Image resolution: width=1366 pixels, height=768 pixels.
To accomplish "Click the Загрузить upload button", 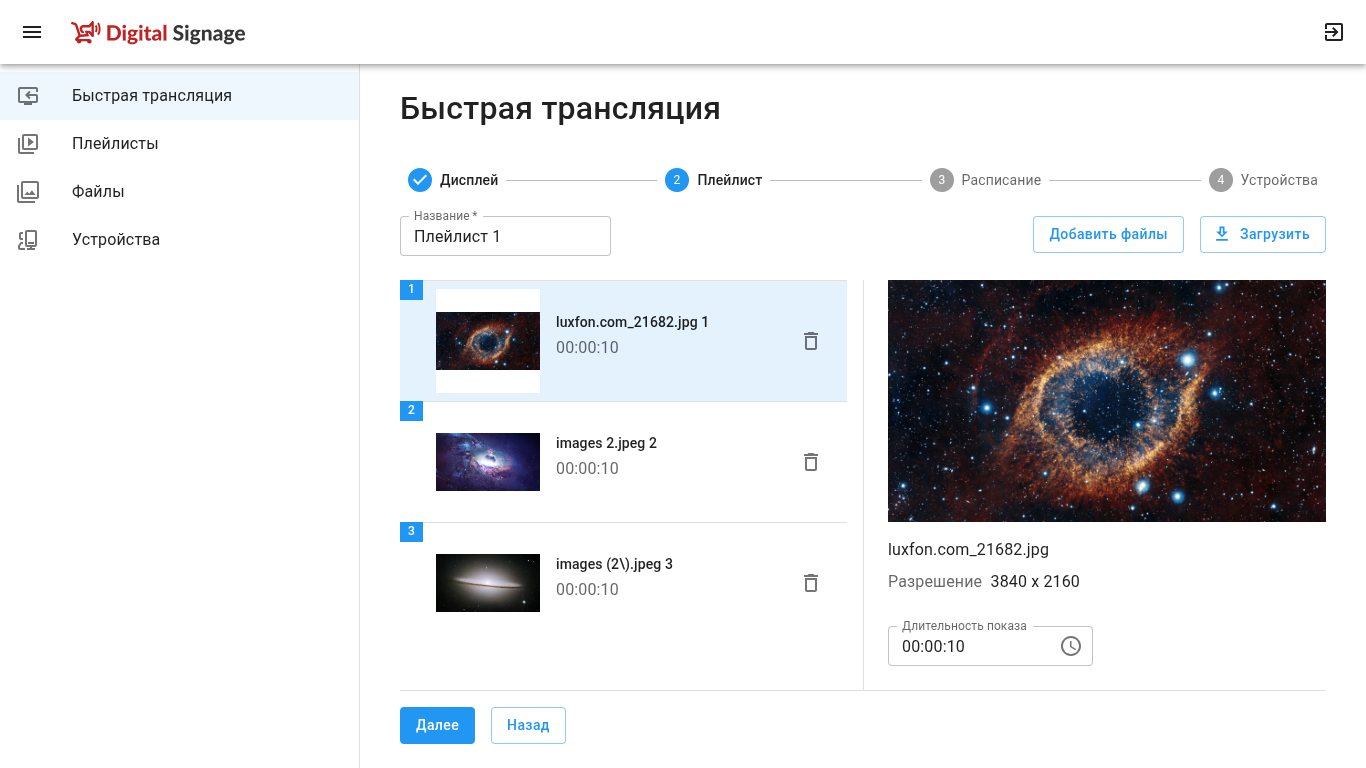I will pos(1263,234).
